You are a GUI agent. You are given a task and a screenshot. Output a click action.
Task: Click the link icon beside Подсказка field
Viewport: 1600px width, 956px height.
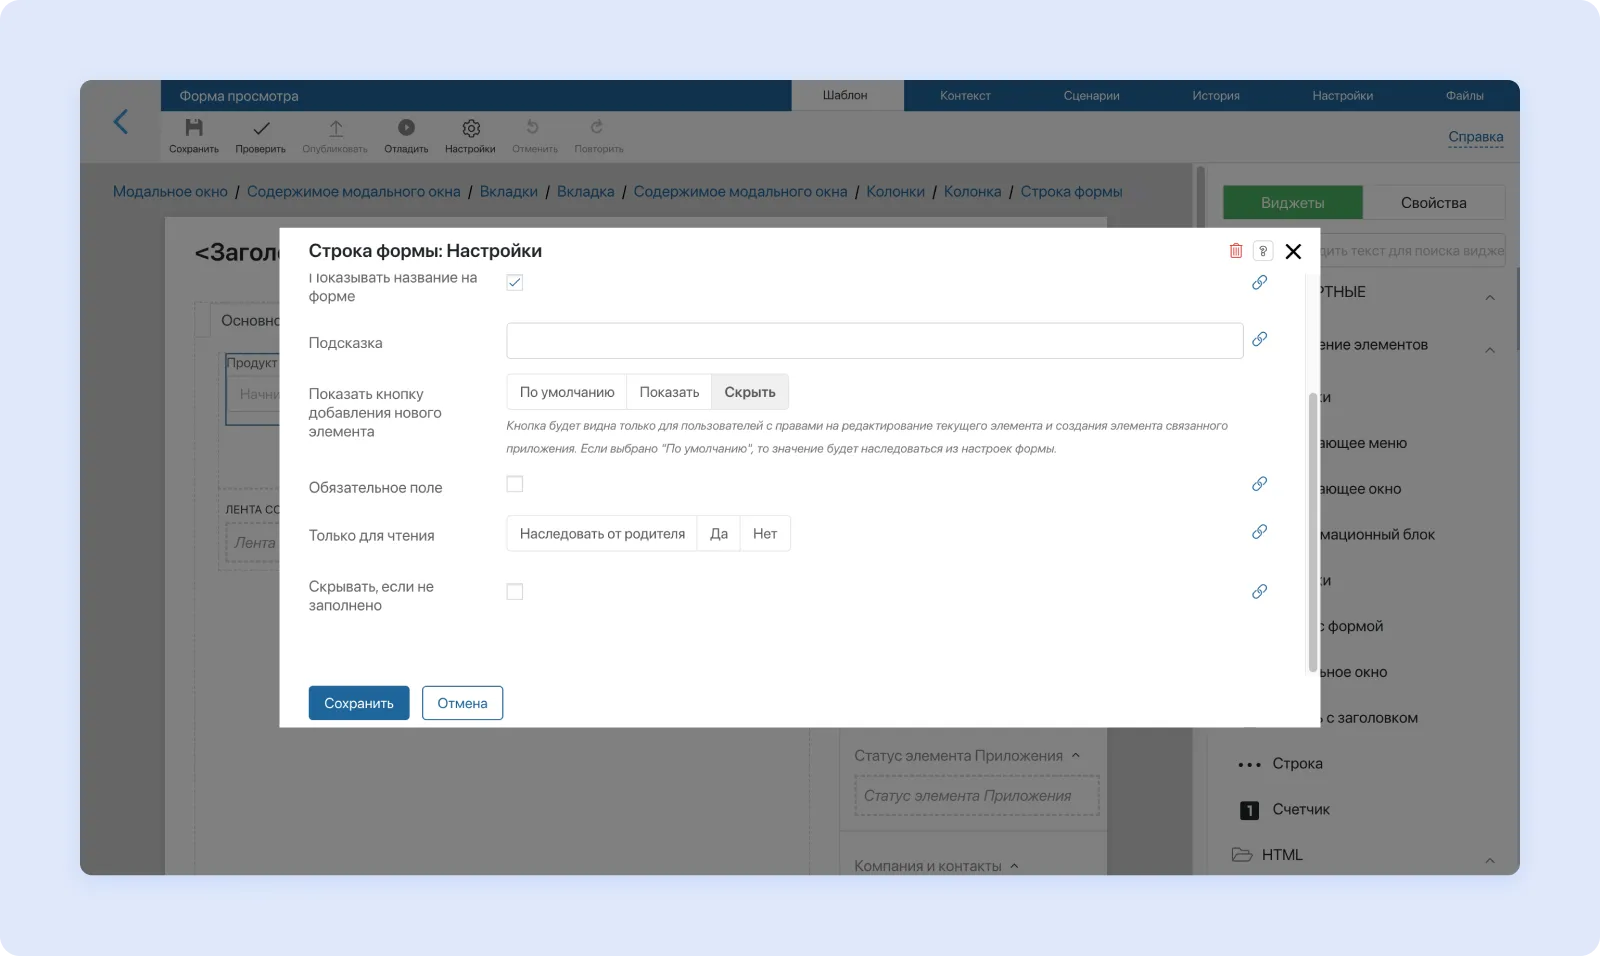[1259, 339]
